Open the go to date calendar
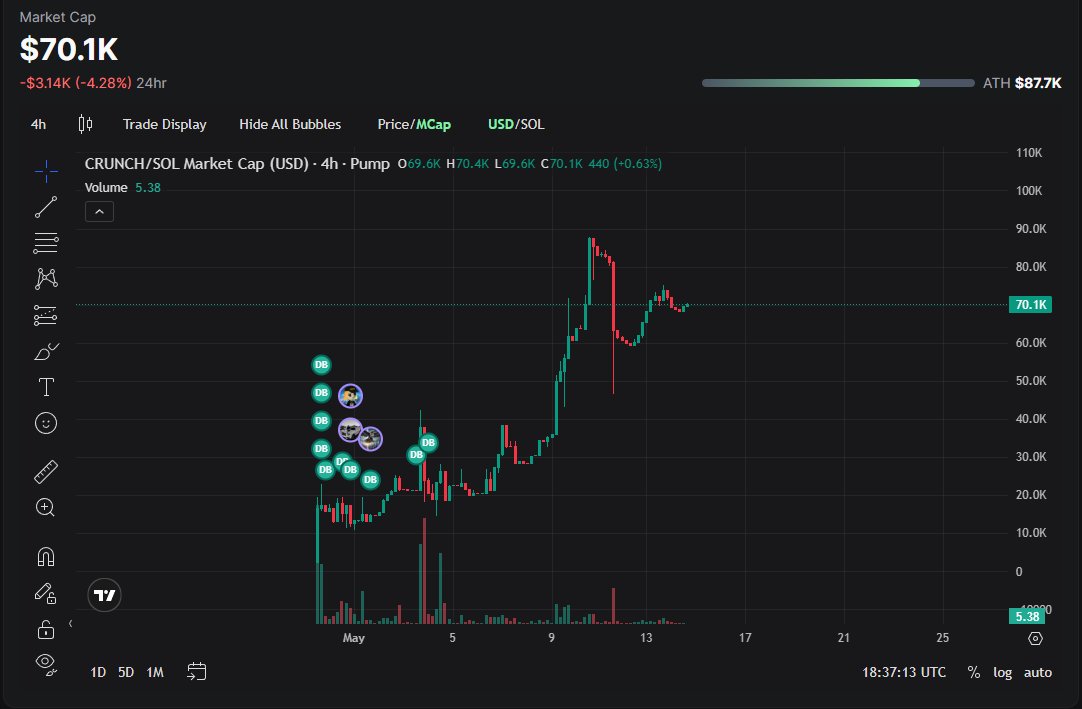The image size is (1082, 709). point(197,672)
